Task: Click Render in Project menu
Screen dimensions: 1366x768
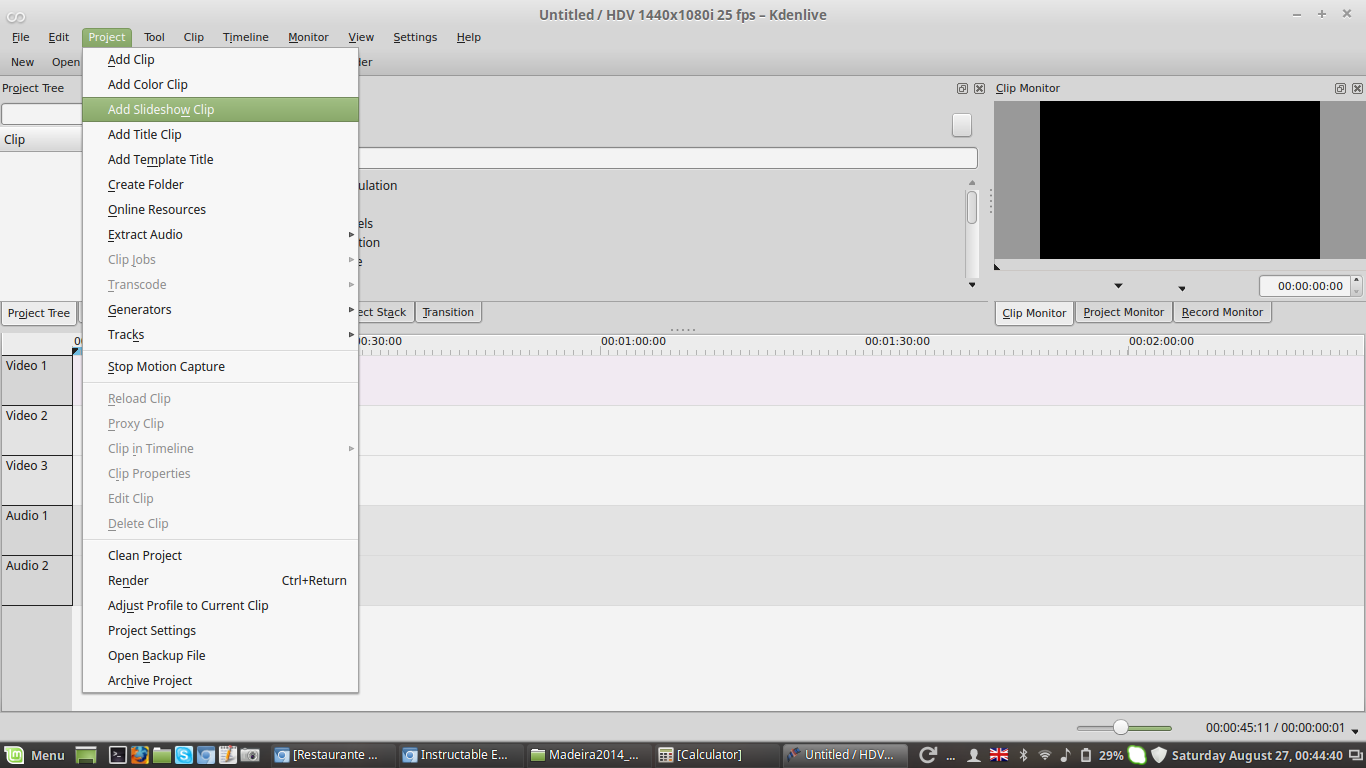Action: pyautogui.click(x=220, y=581)
